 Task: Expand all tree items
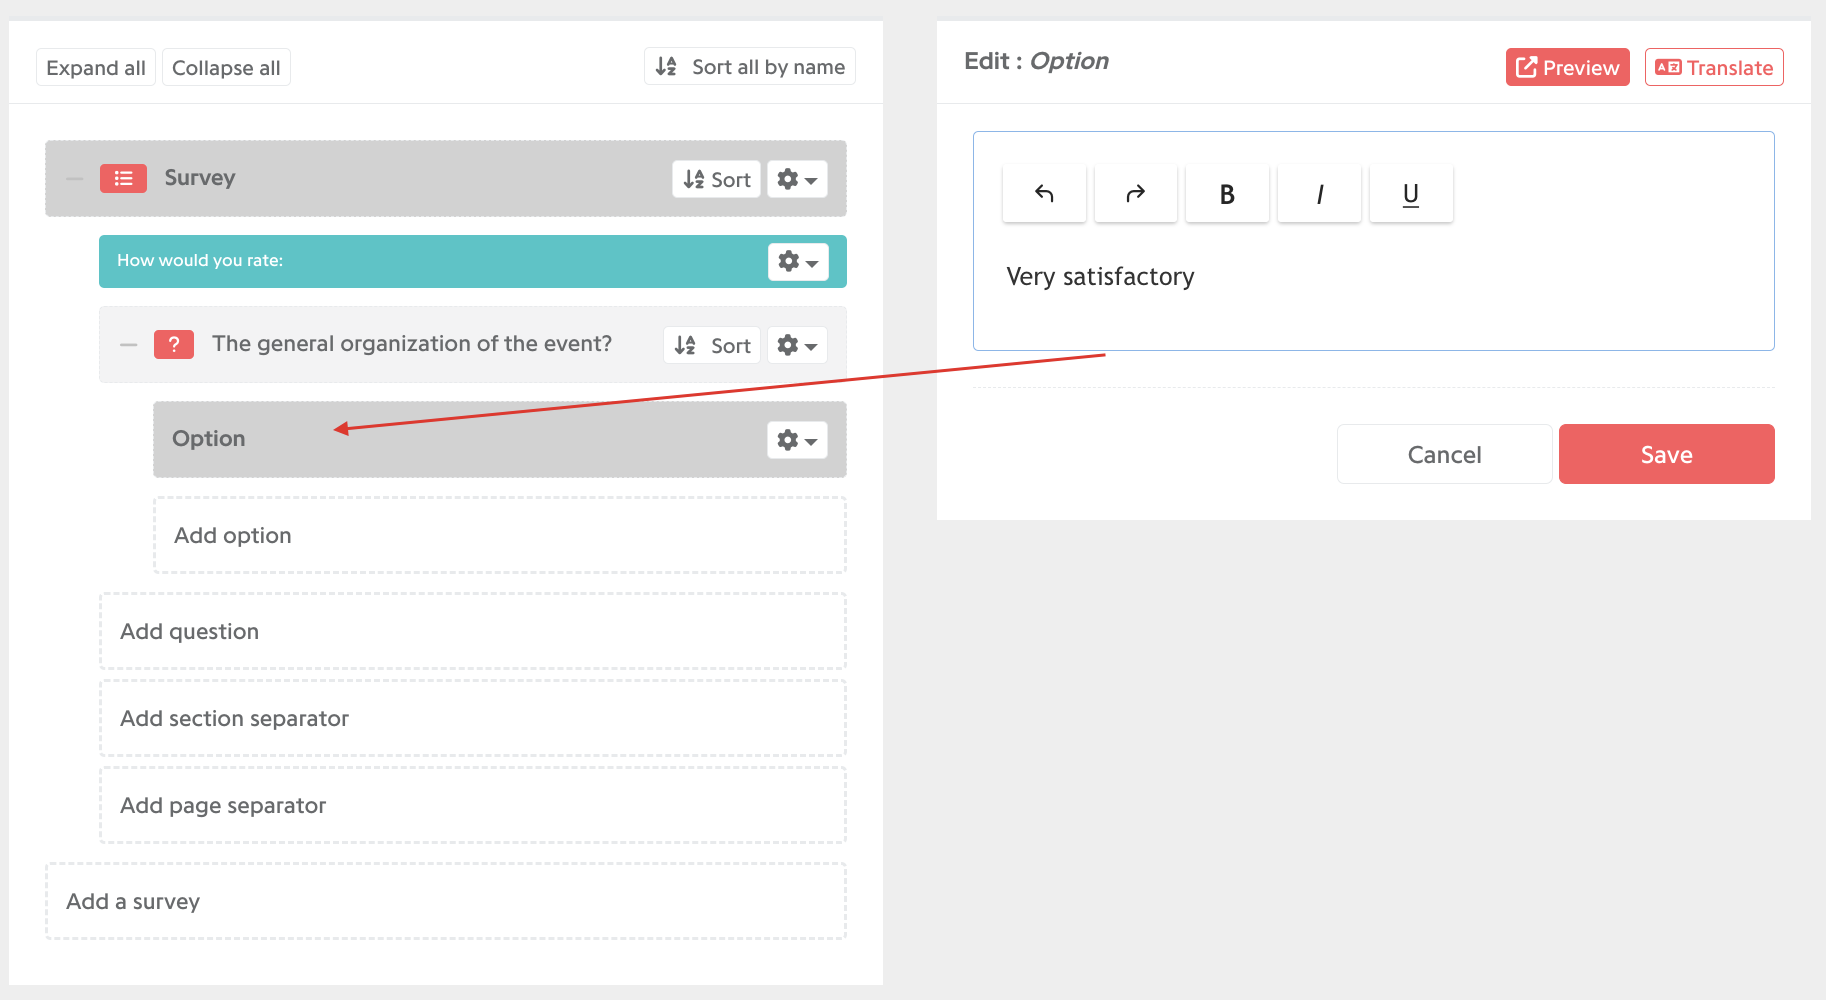(96, 67)
